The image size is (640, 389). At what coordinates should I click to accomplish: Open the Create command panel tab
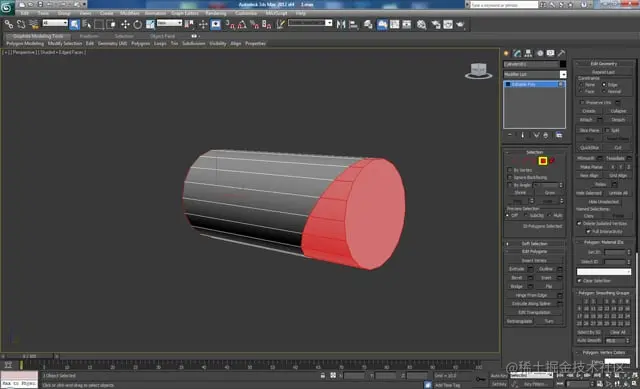point(507,53)
